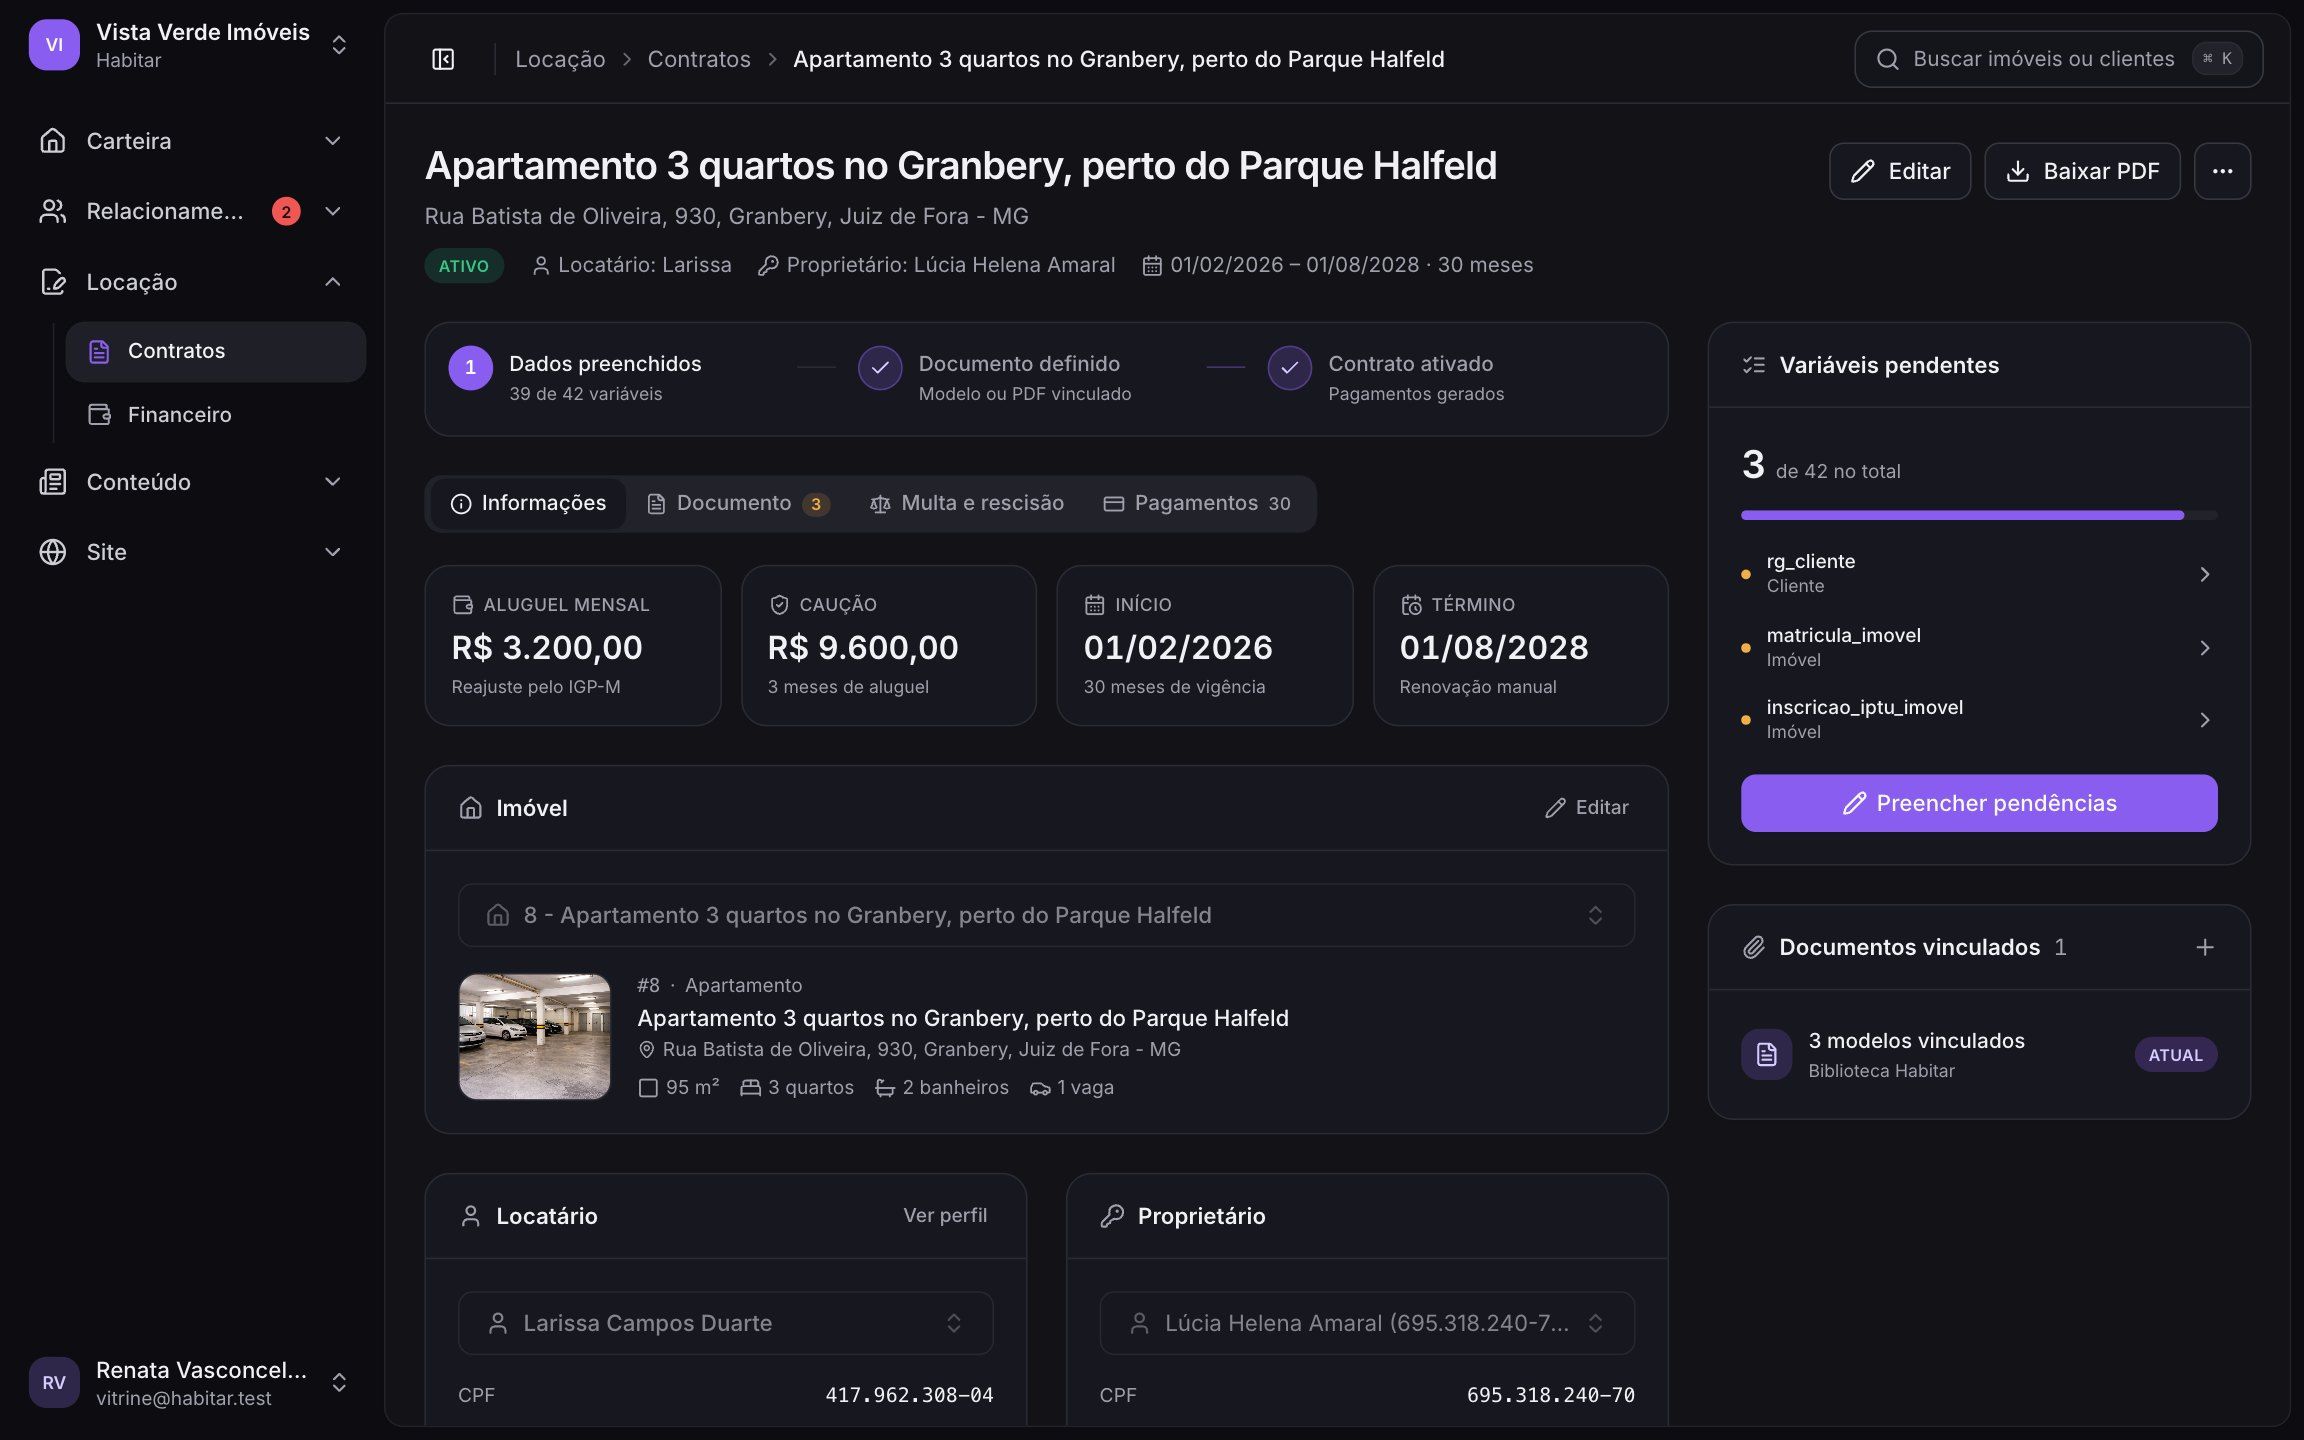This screenshot has height=1440, width=2304.
Task: Click Baixar PDF button
Action: [2082, 171]
